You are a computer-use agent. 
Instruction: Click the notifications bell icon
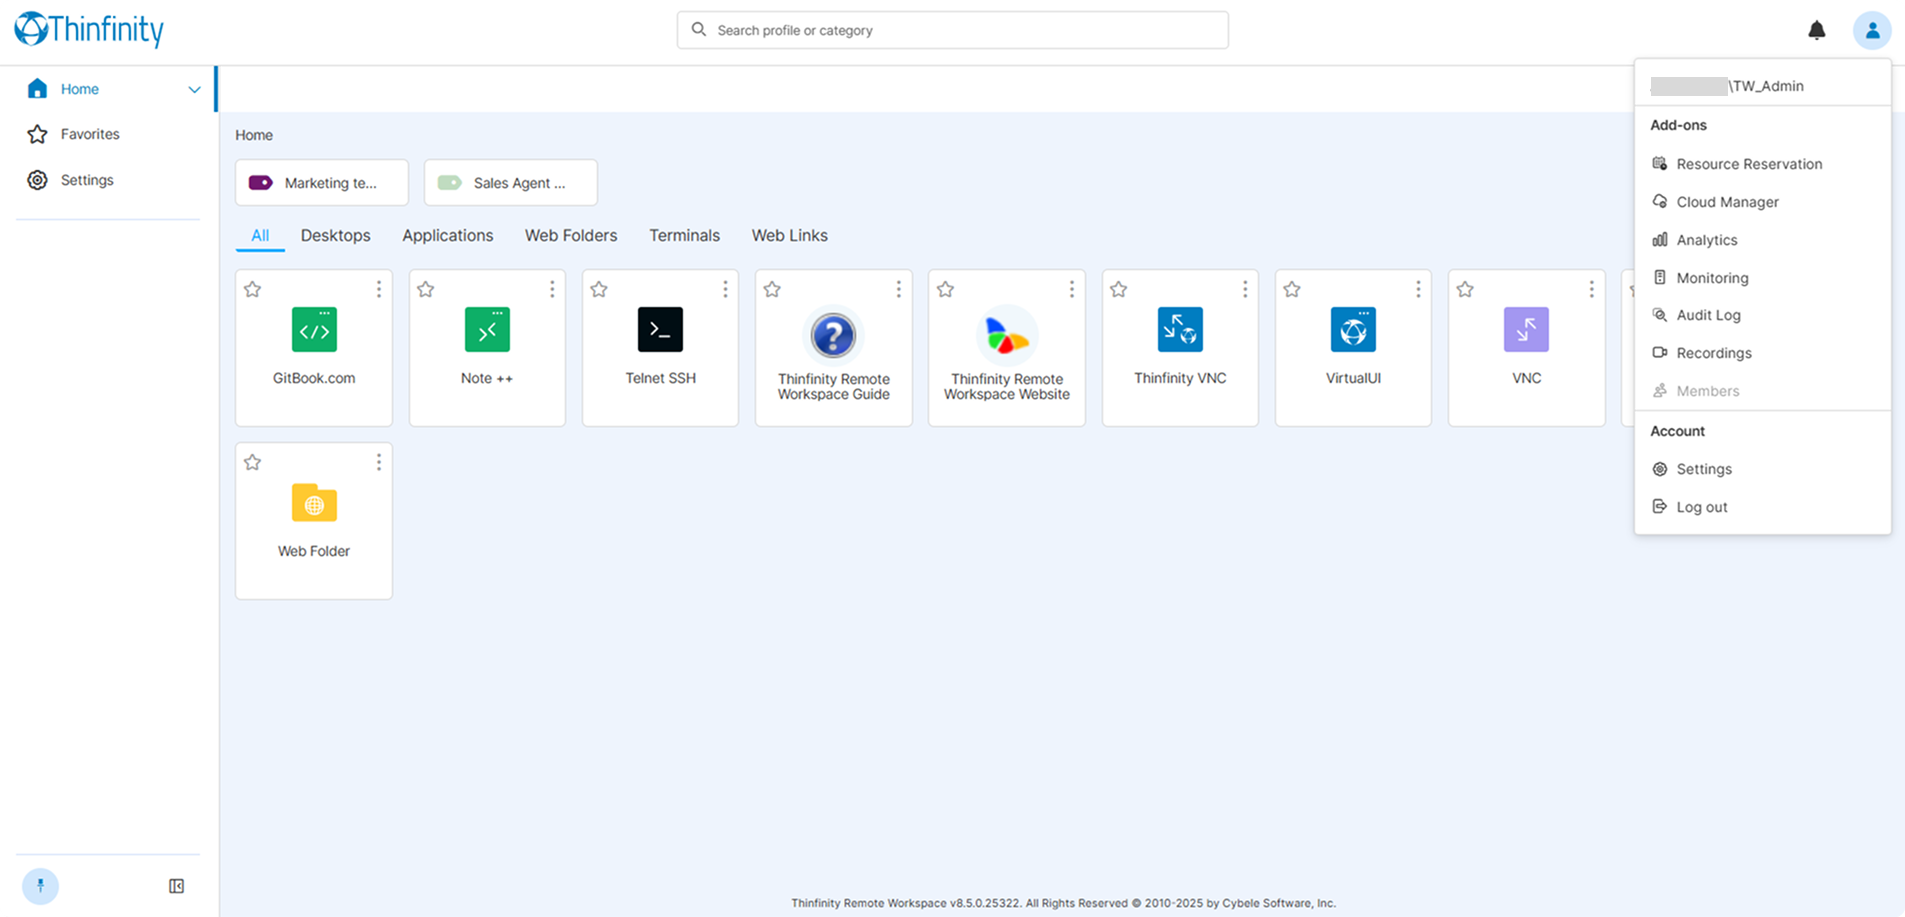[1817, 31]
